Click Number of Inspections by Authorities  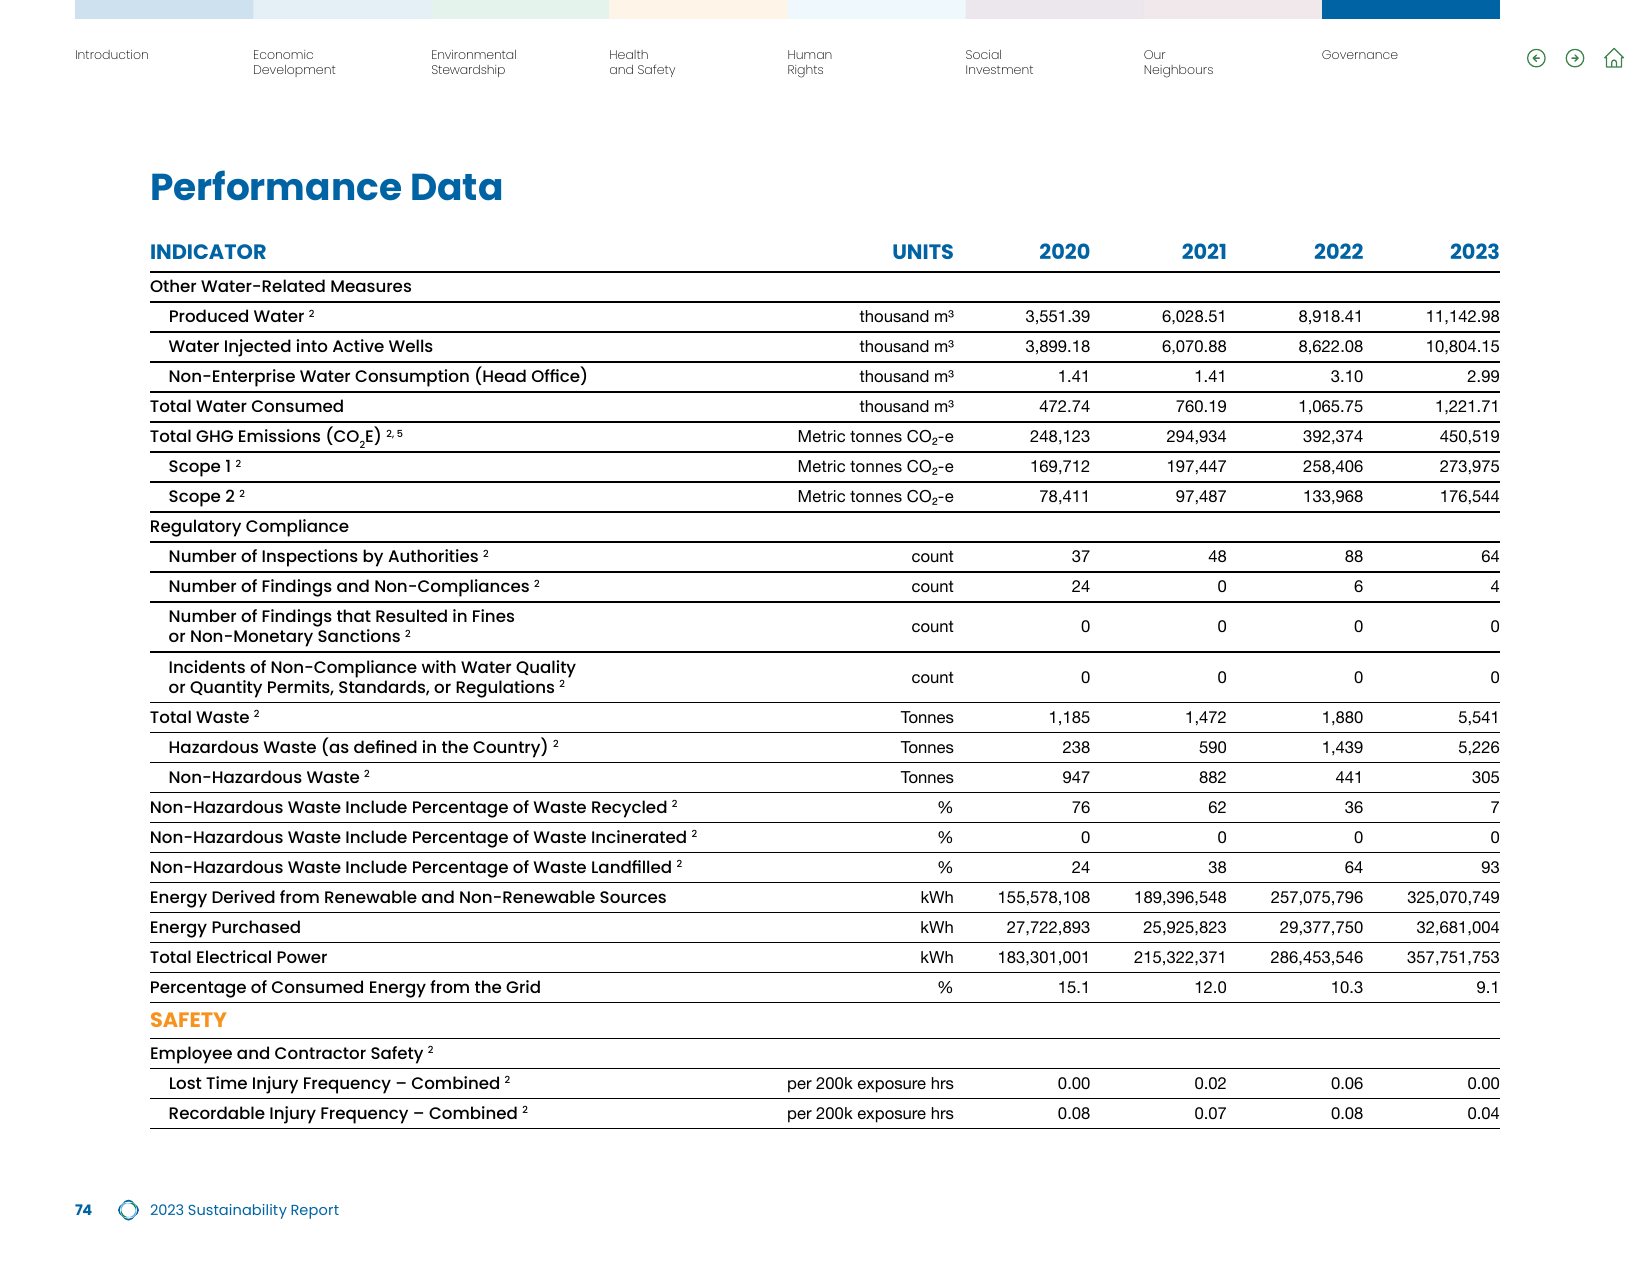click(328, 557)
